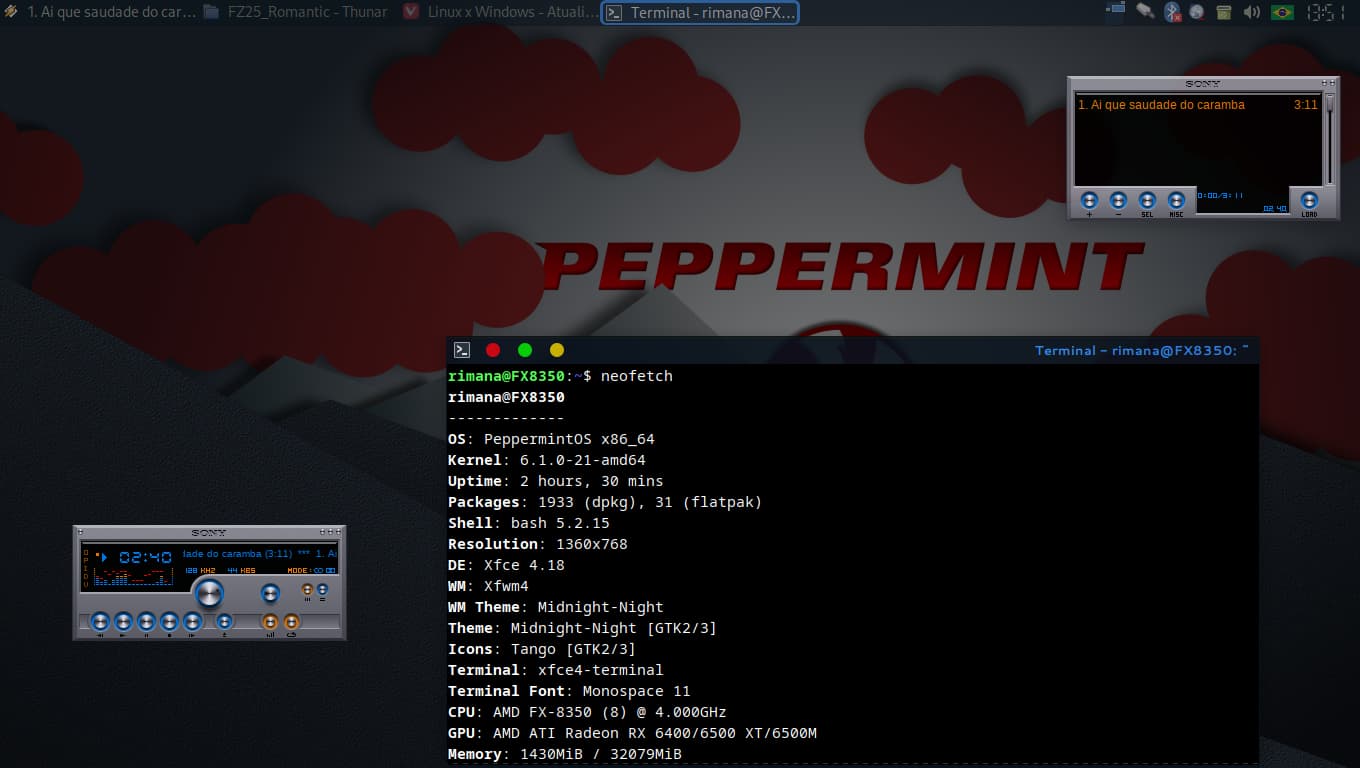Click the 'WM Theme: Midnight-Night' line
Screen dimensions: 1360x768
coord(556,607)
